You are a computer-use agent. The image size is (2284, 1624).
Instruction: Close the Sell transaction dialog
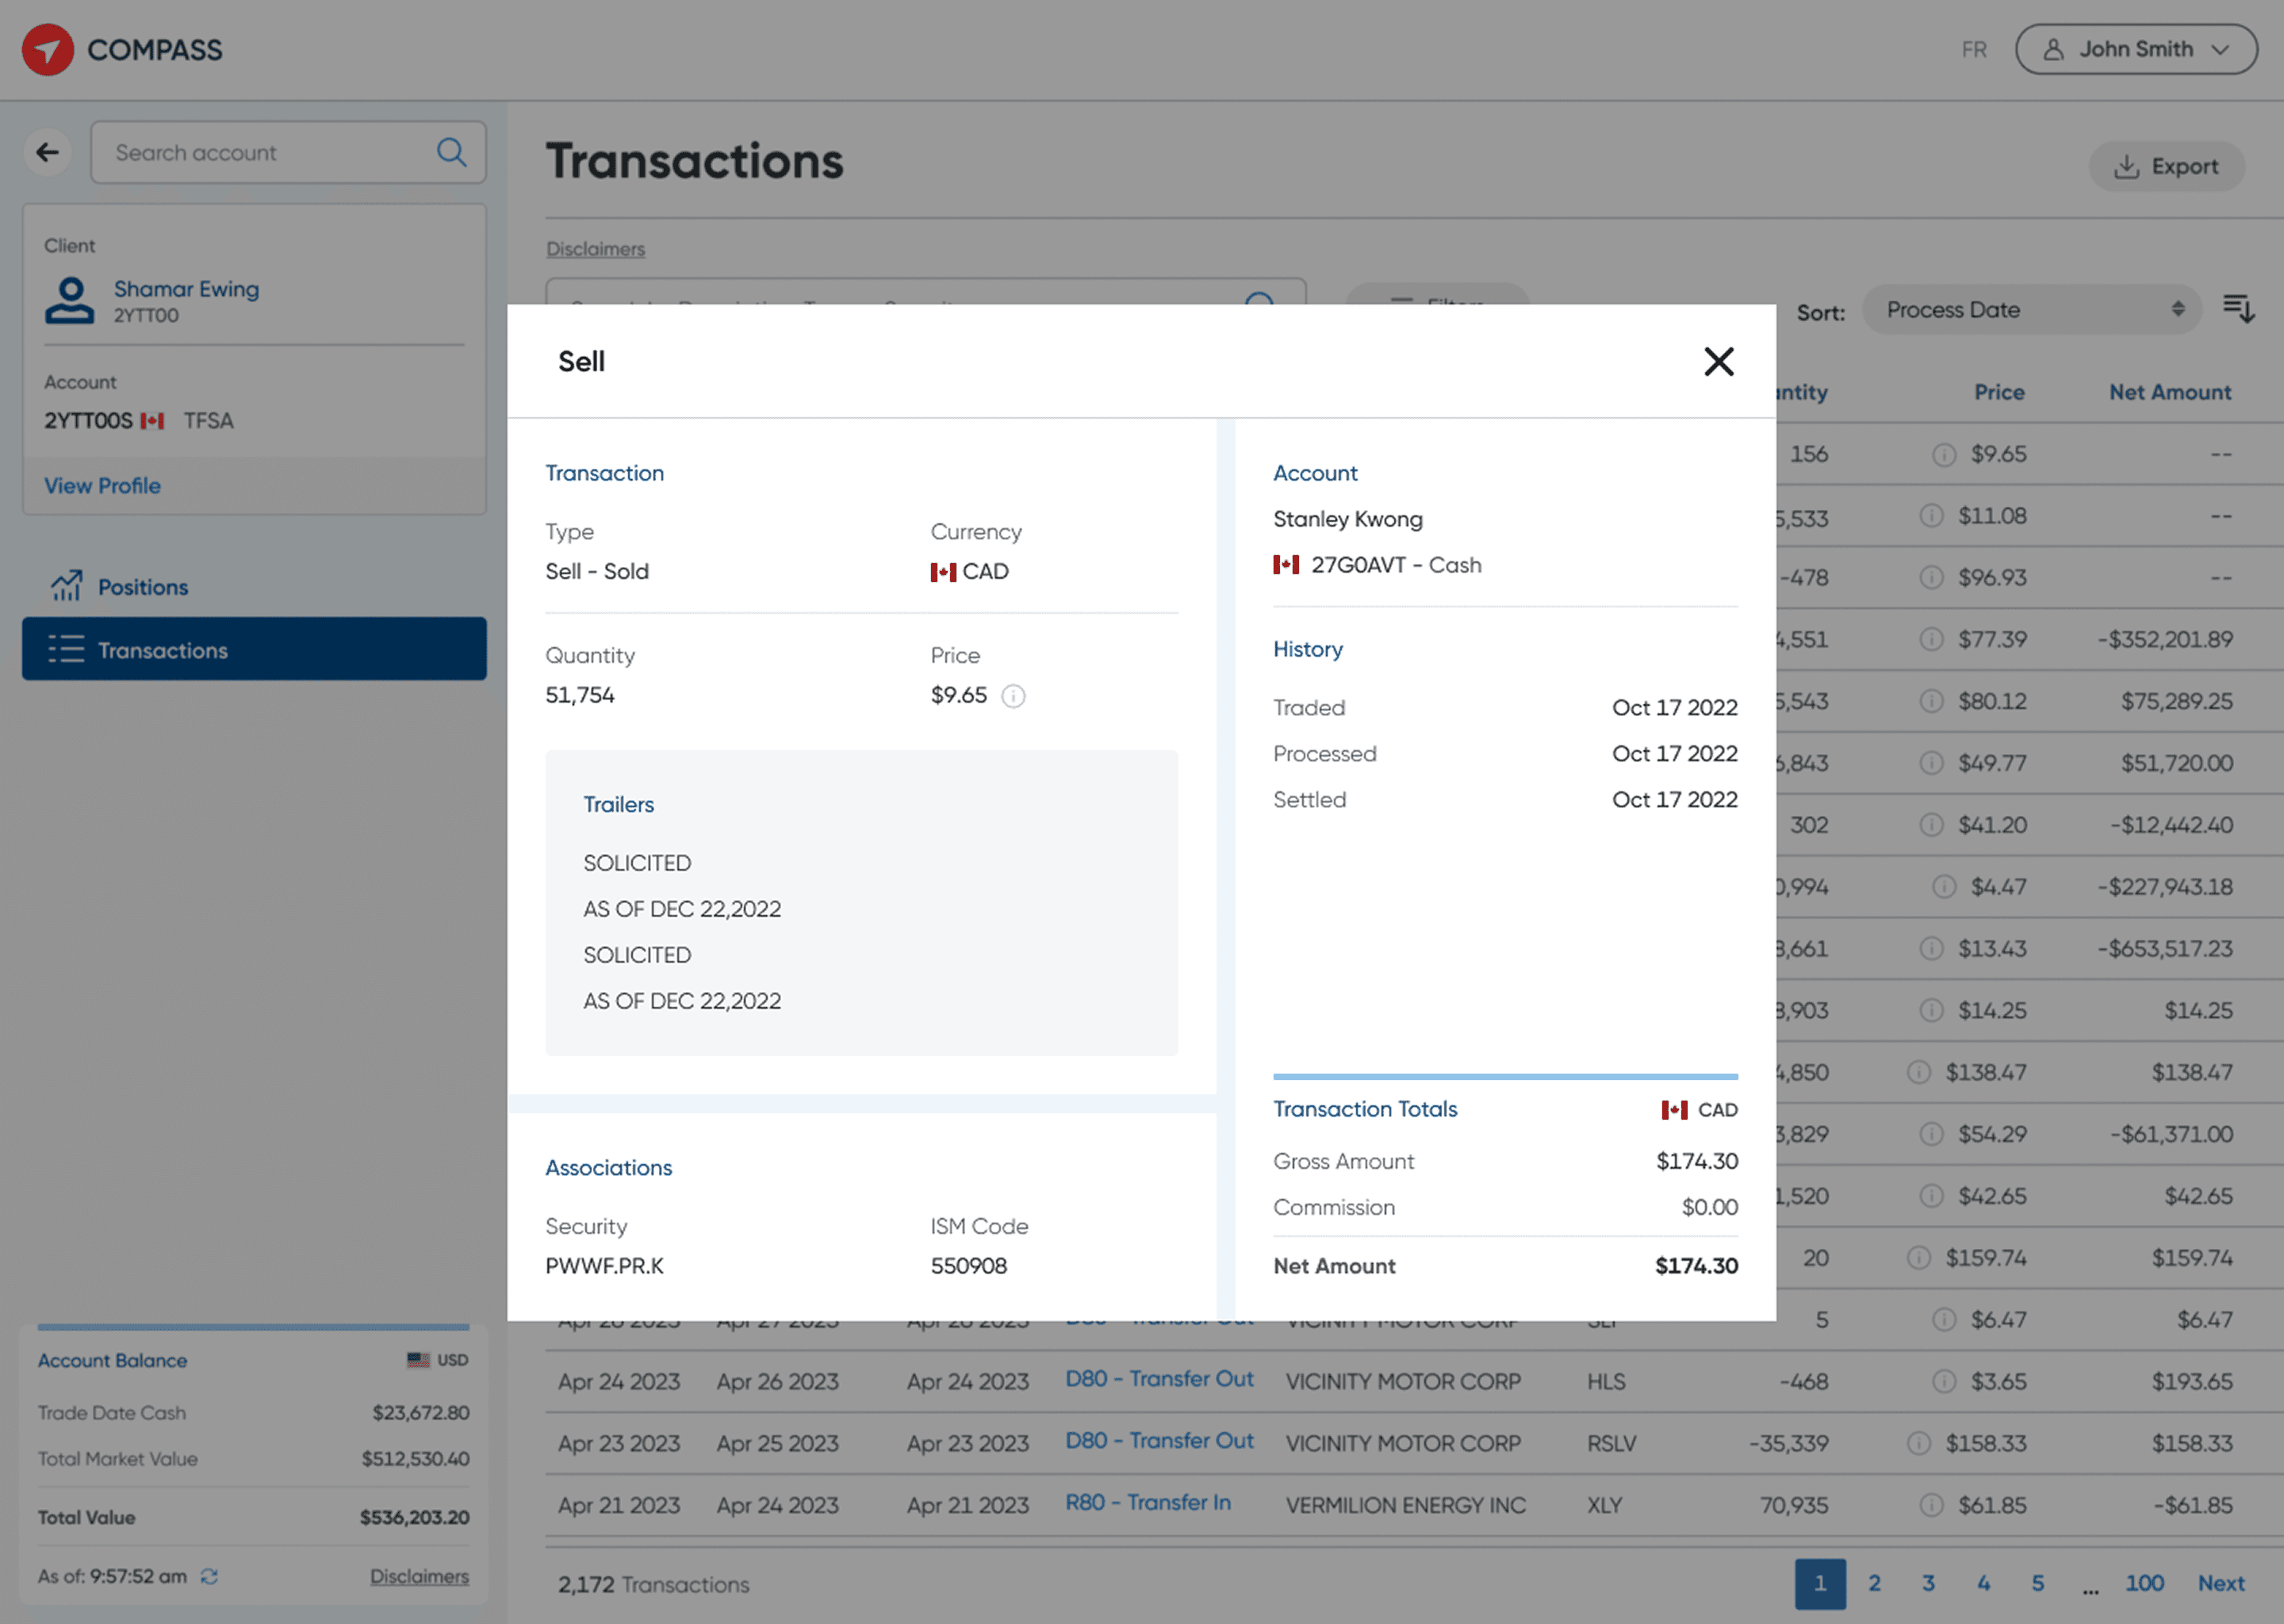(x=1718, y=361)
